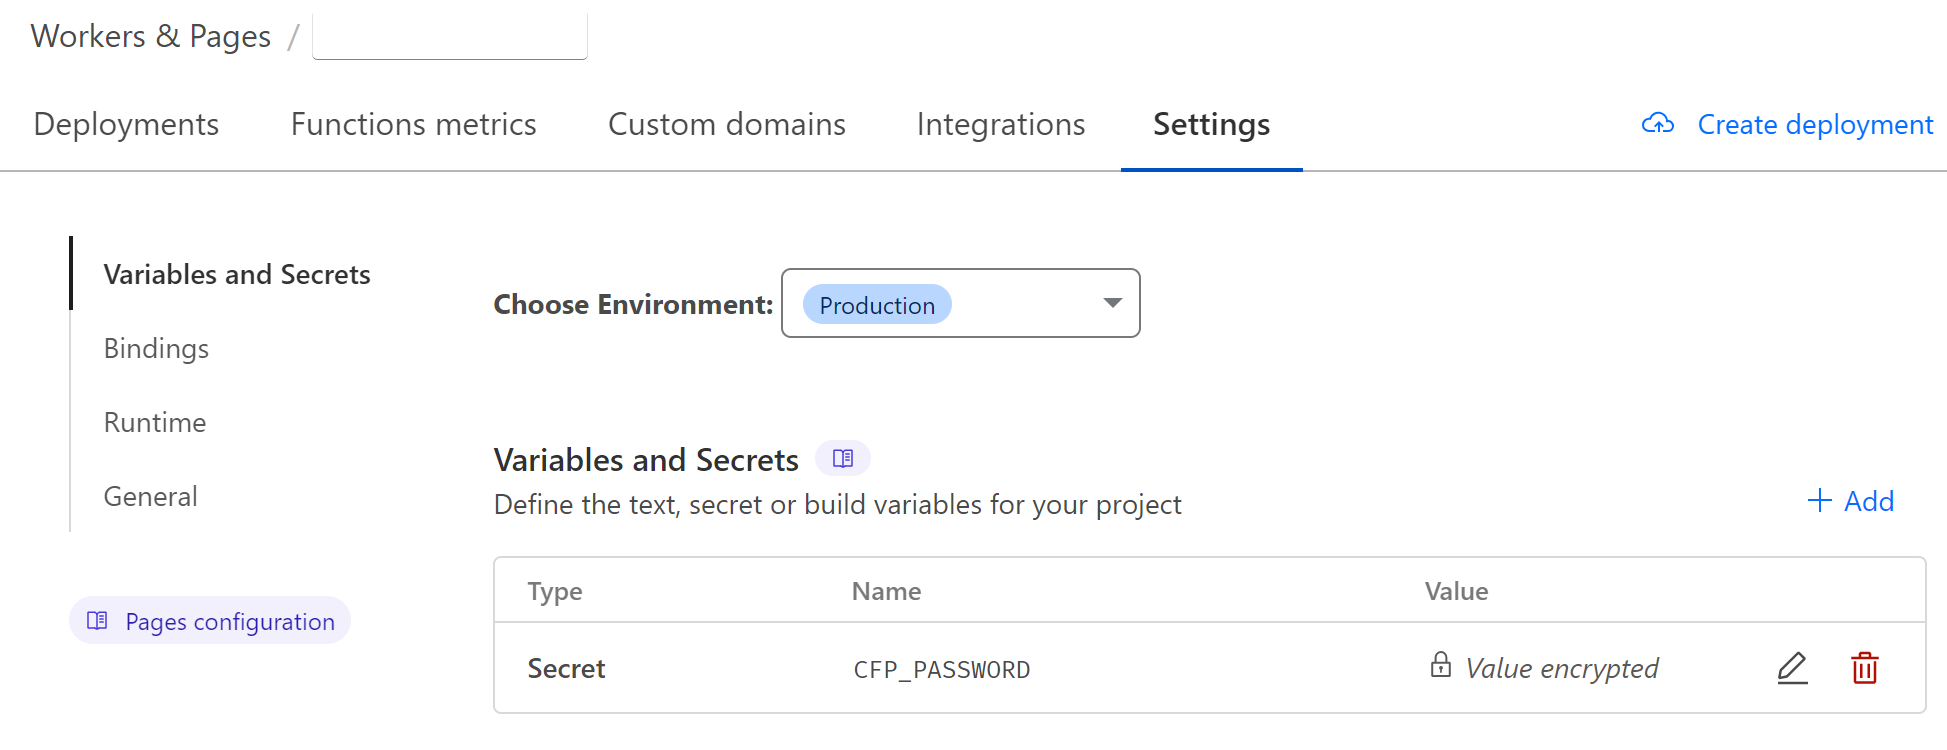
Task: Go to the Custom domains tab
Action: click(x=727, y=124)
